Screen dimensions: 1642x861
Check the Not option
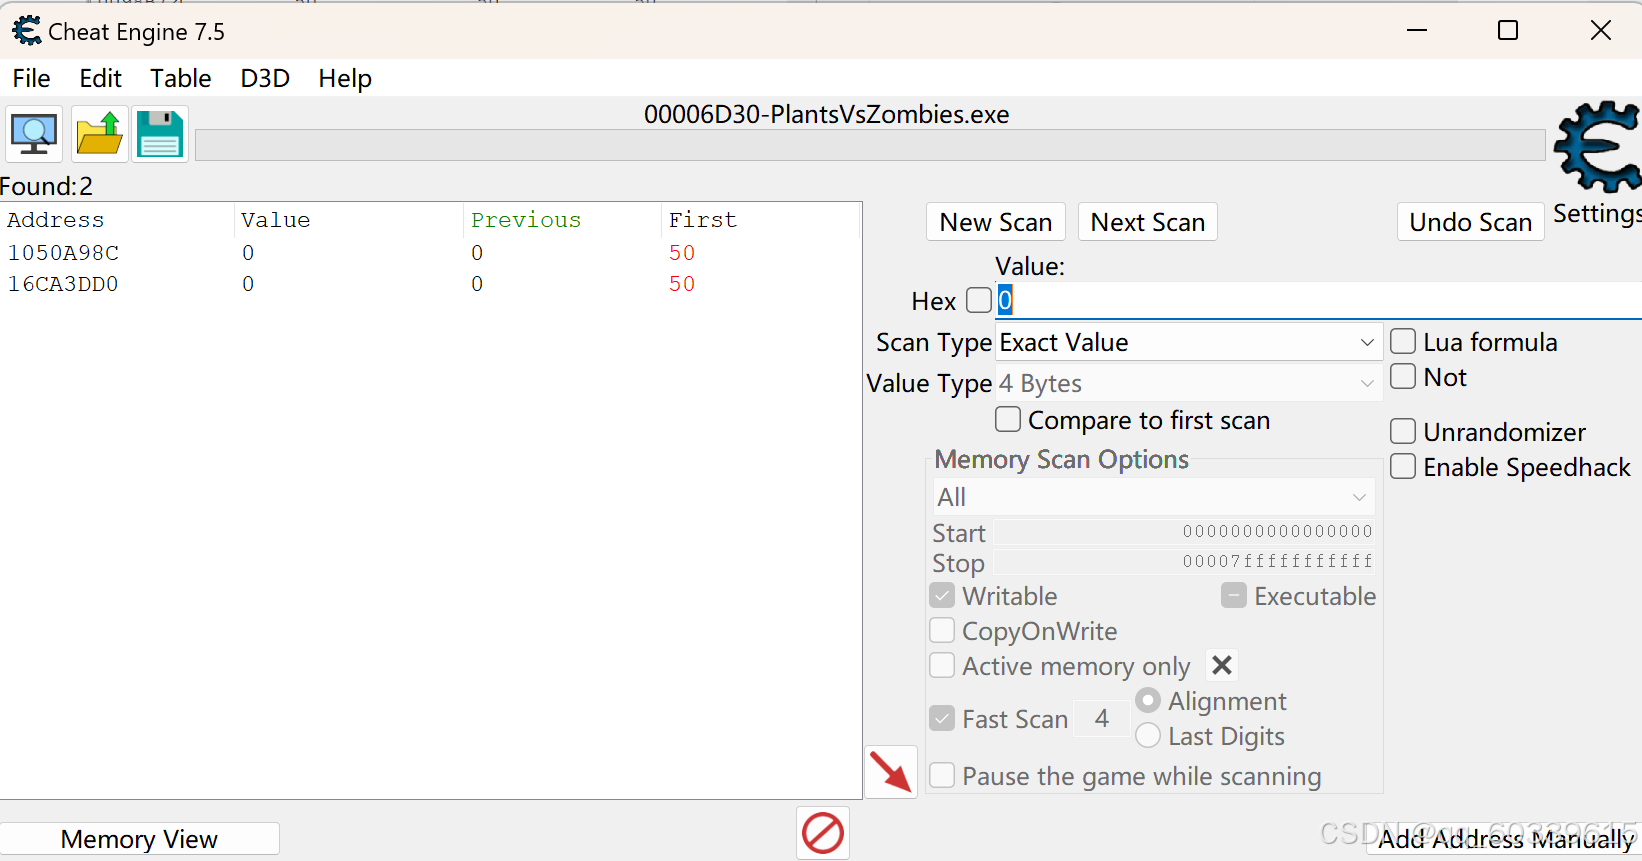[1403, 377]
